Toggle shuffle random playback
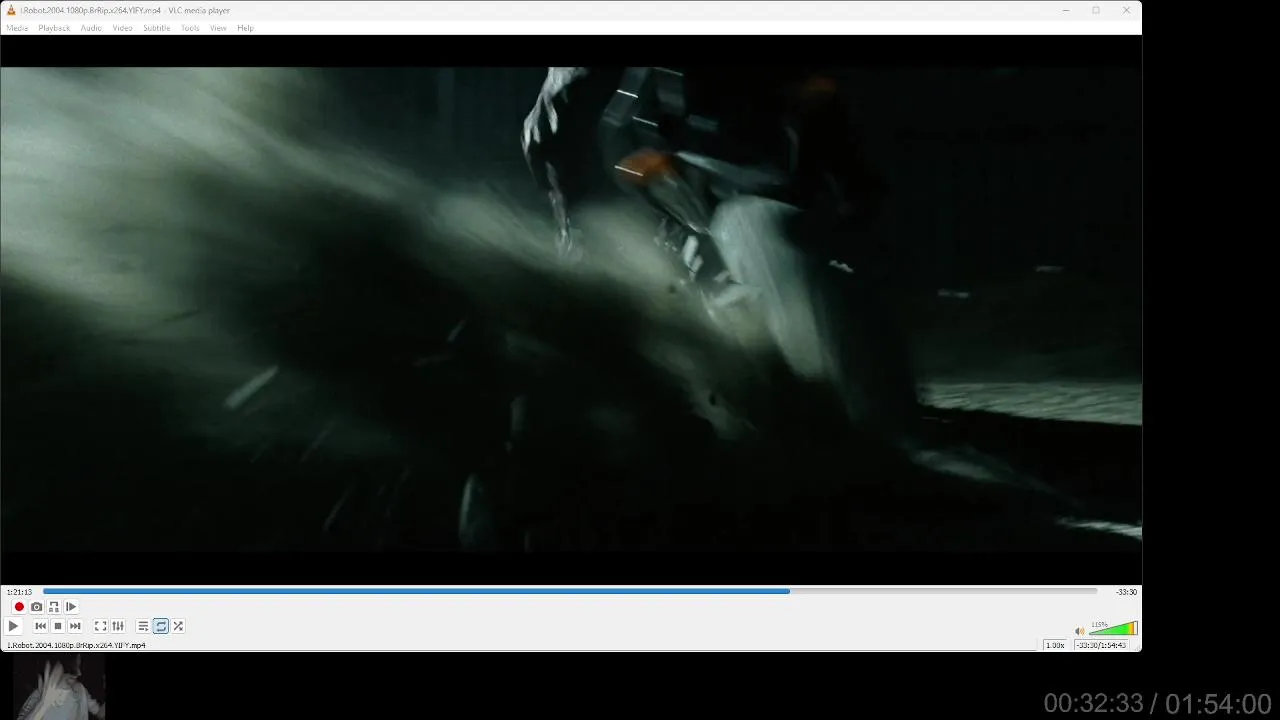This screenshot has width=1280, height=720. 178,626
